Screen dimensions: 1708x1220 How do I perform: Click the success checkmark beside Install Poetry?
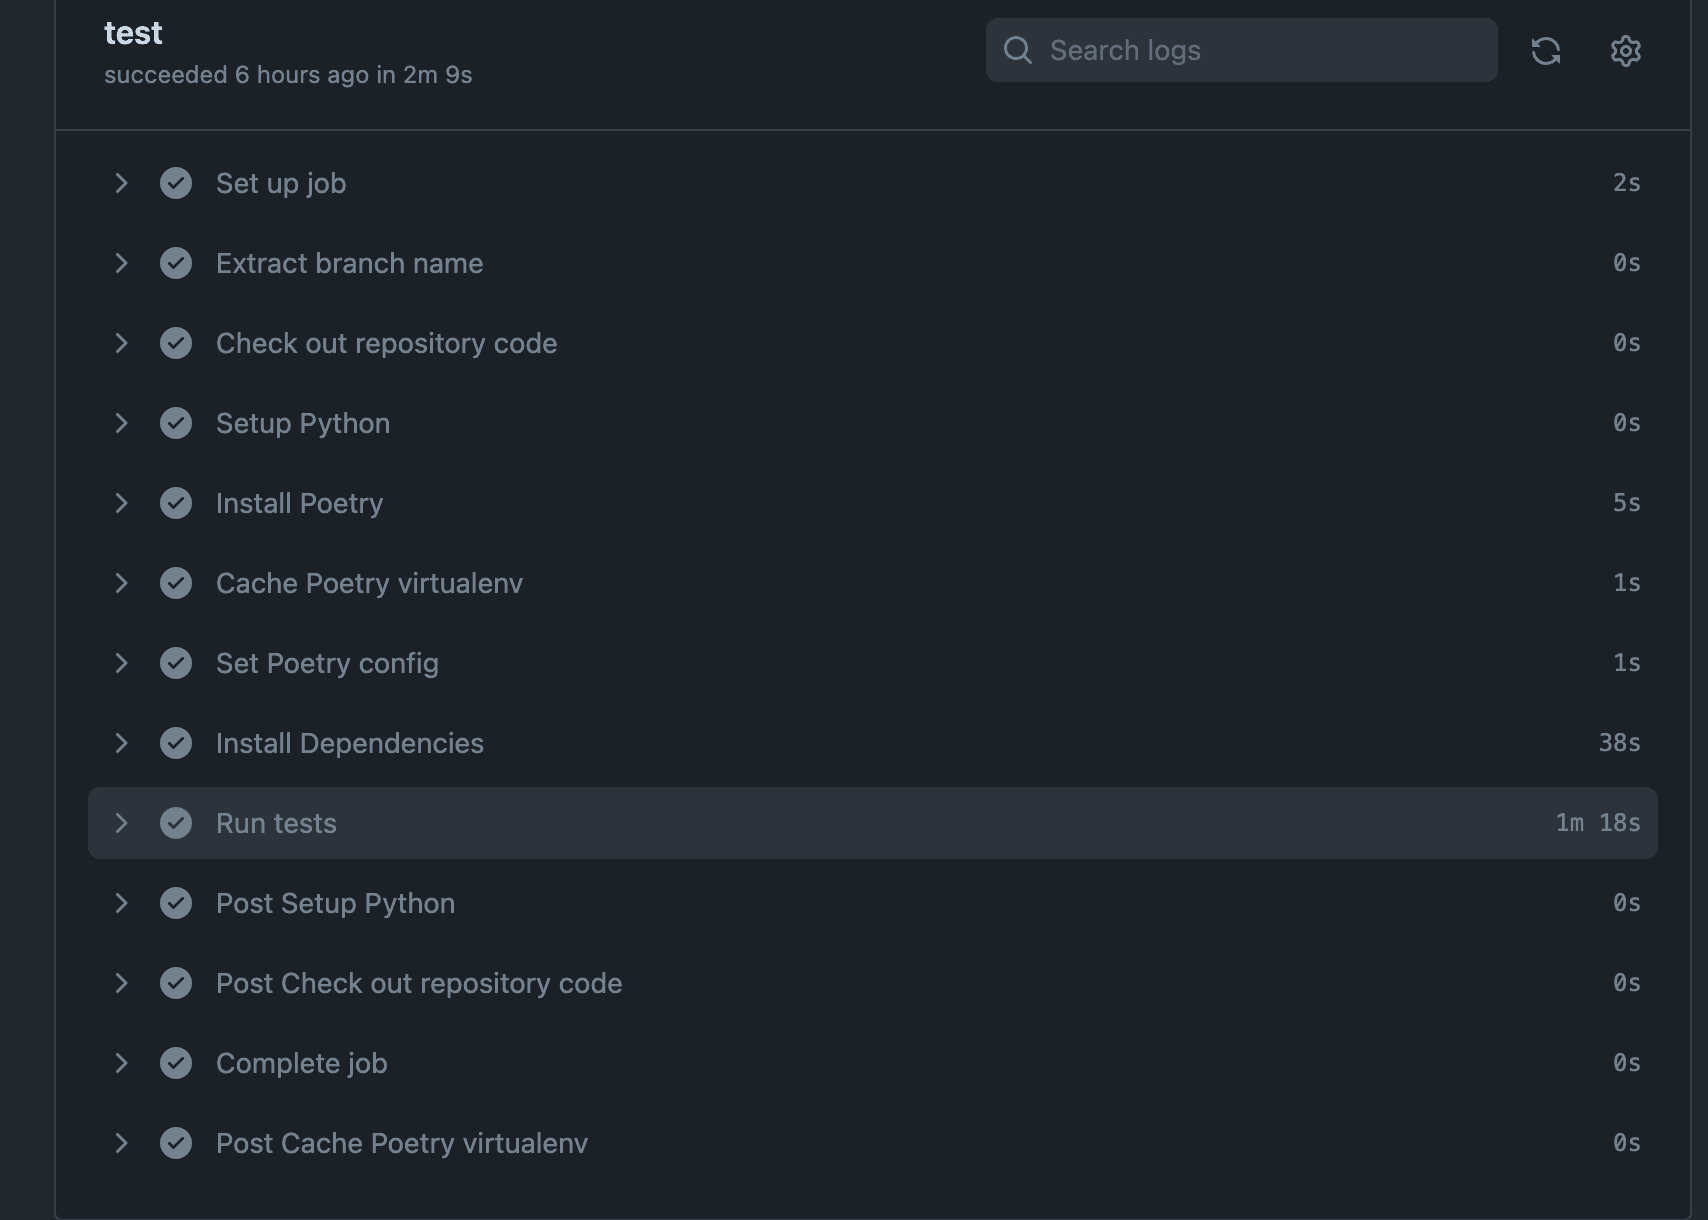point(176,503)
